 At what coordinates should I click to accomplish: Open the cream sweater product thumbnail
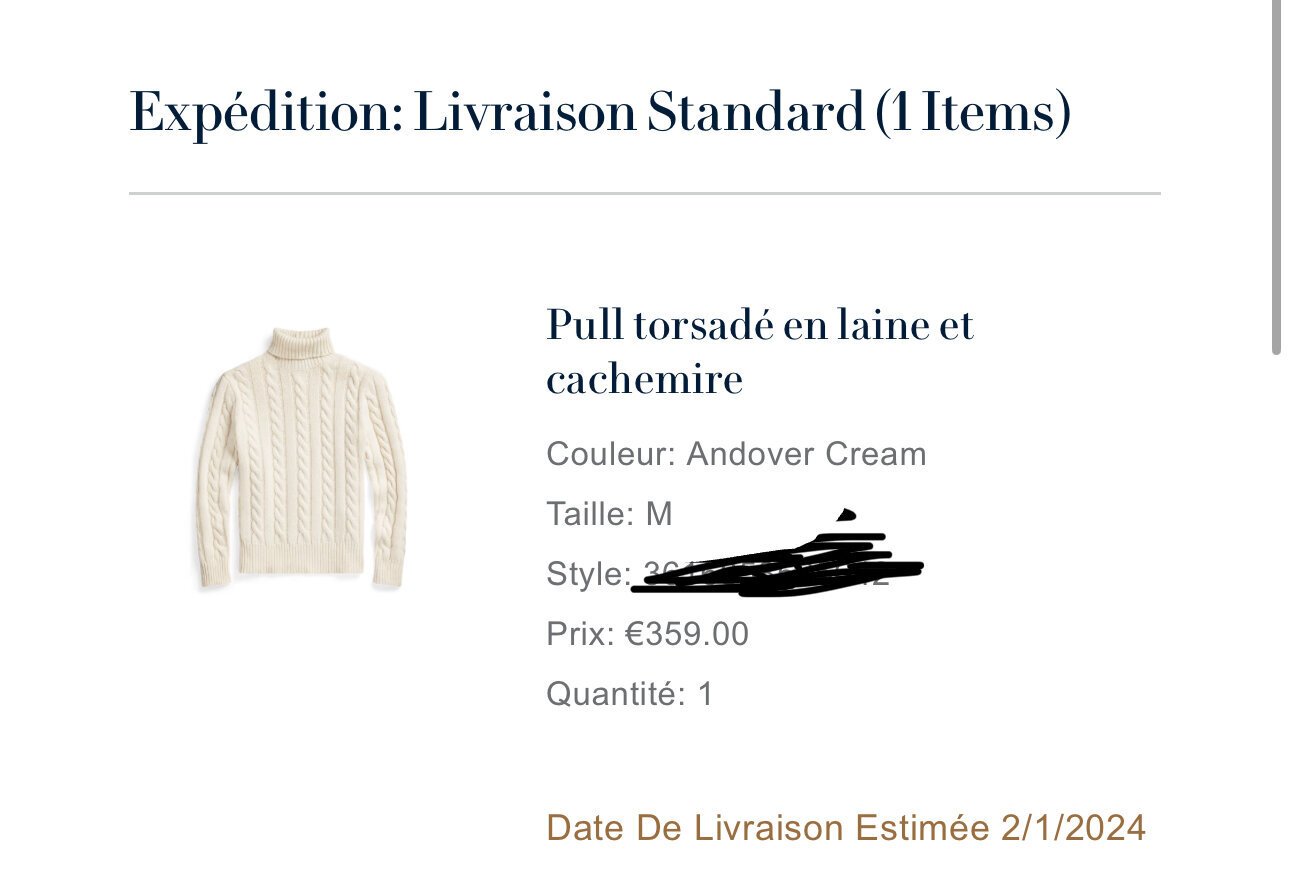pyautogui.click(x=301, y=458)
